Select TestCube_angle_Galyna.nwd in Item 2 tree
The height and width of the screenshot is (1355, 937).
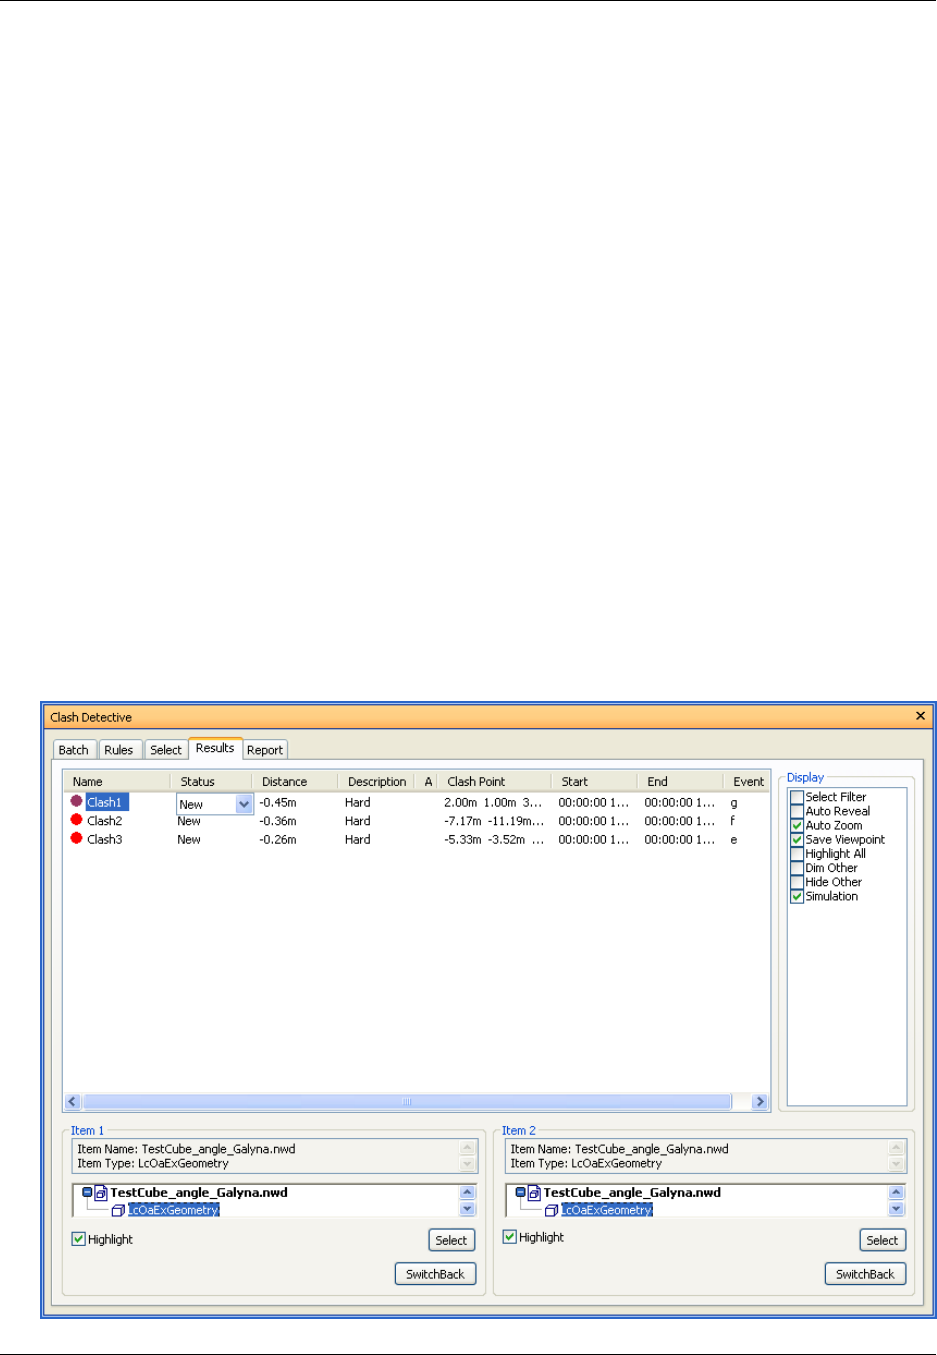pyautogui.click(x=632, y=1192)
